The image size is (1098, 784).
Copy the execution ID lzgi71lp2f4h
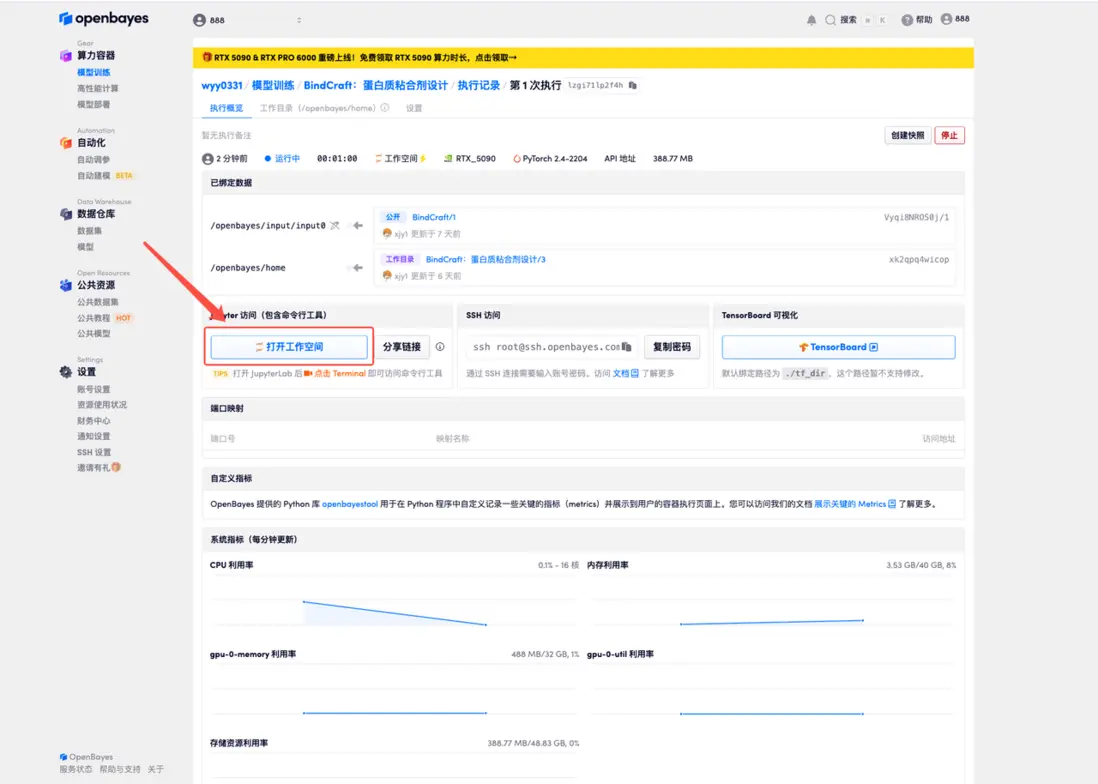click(x=632, y=85)
